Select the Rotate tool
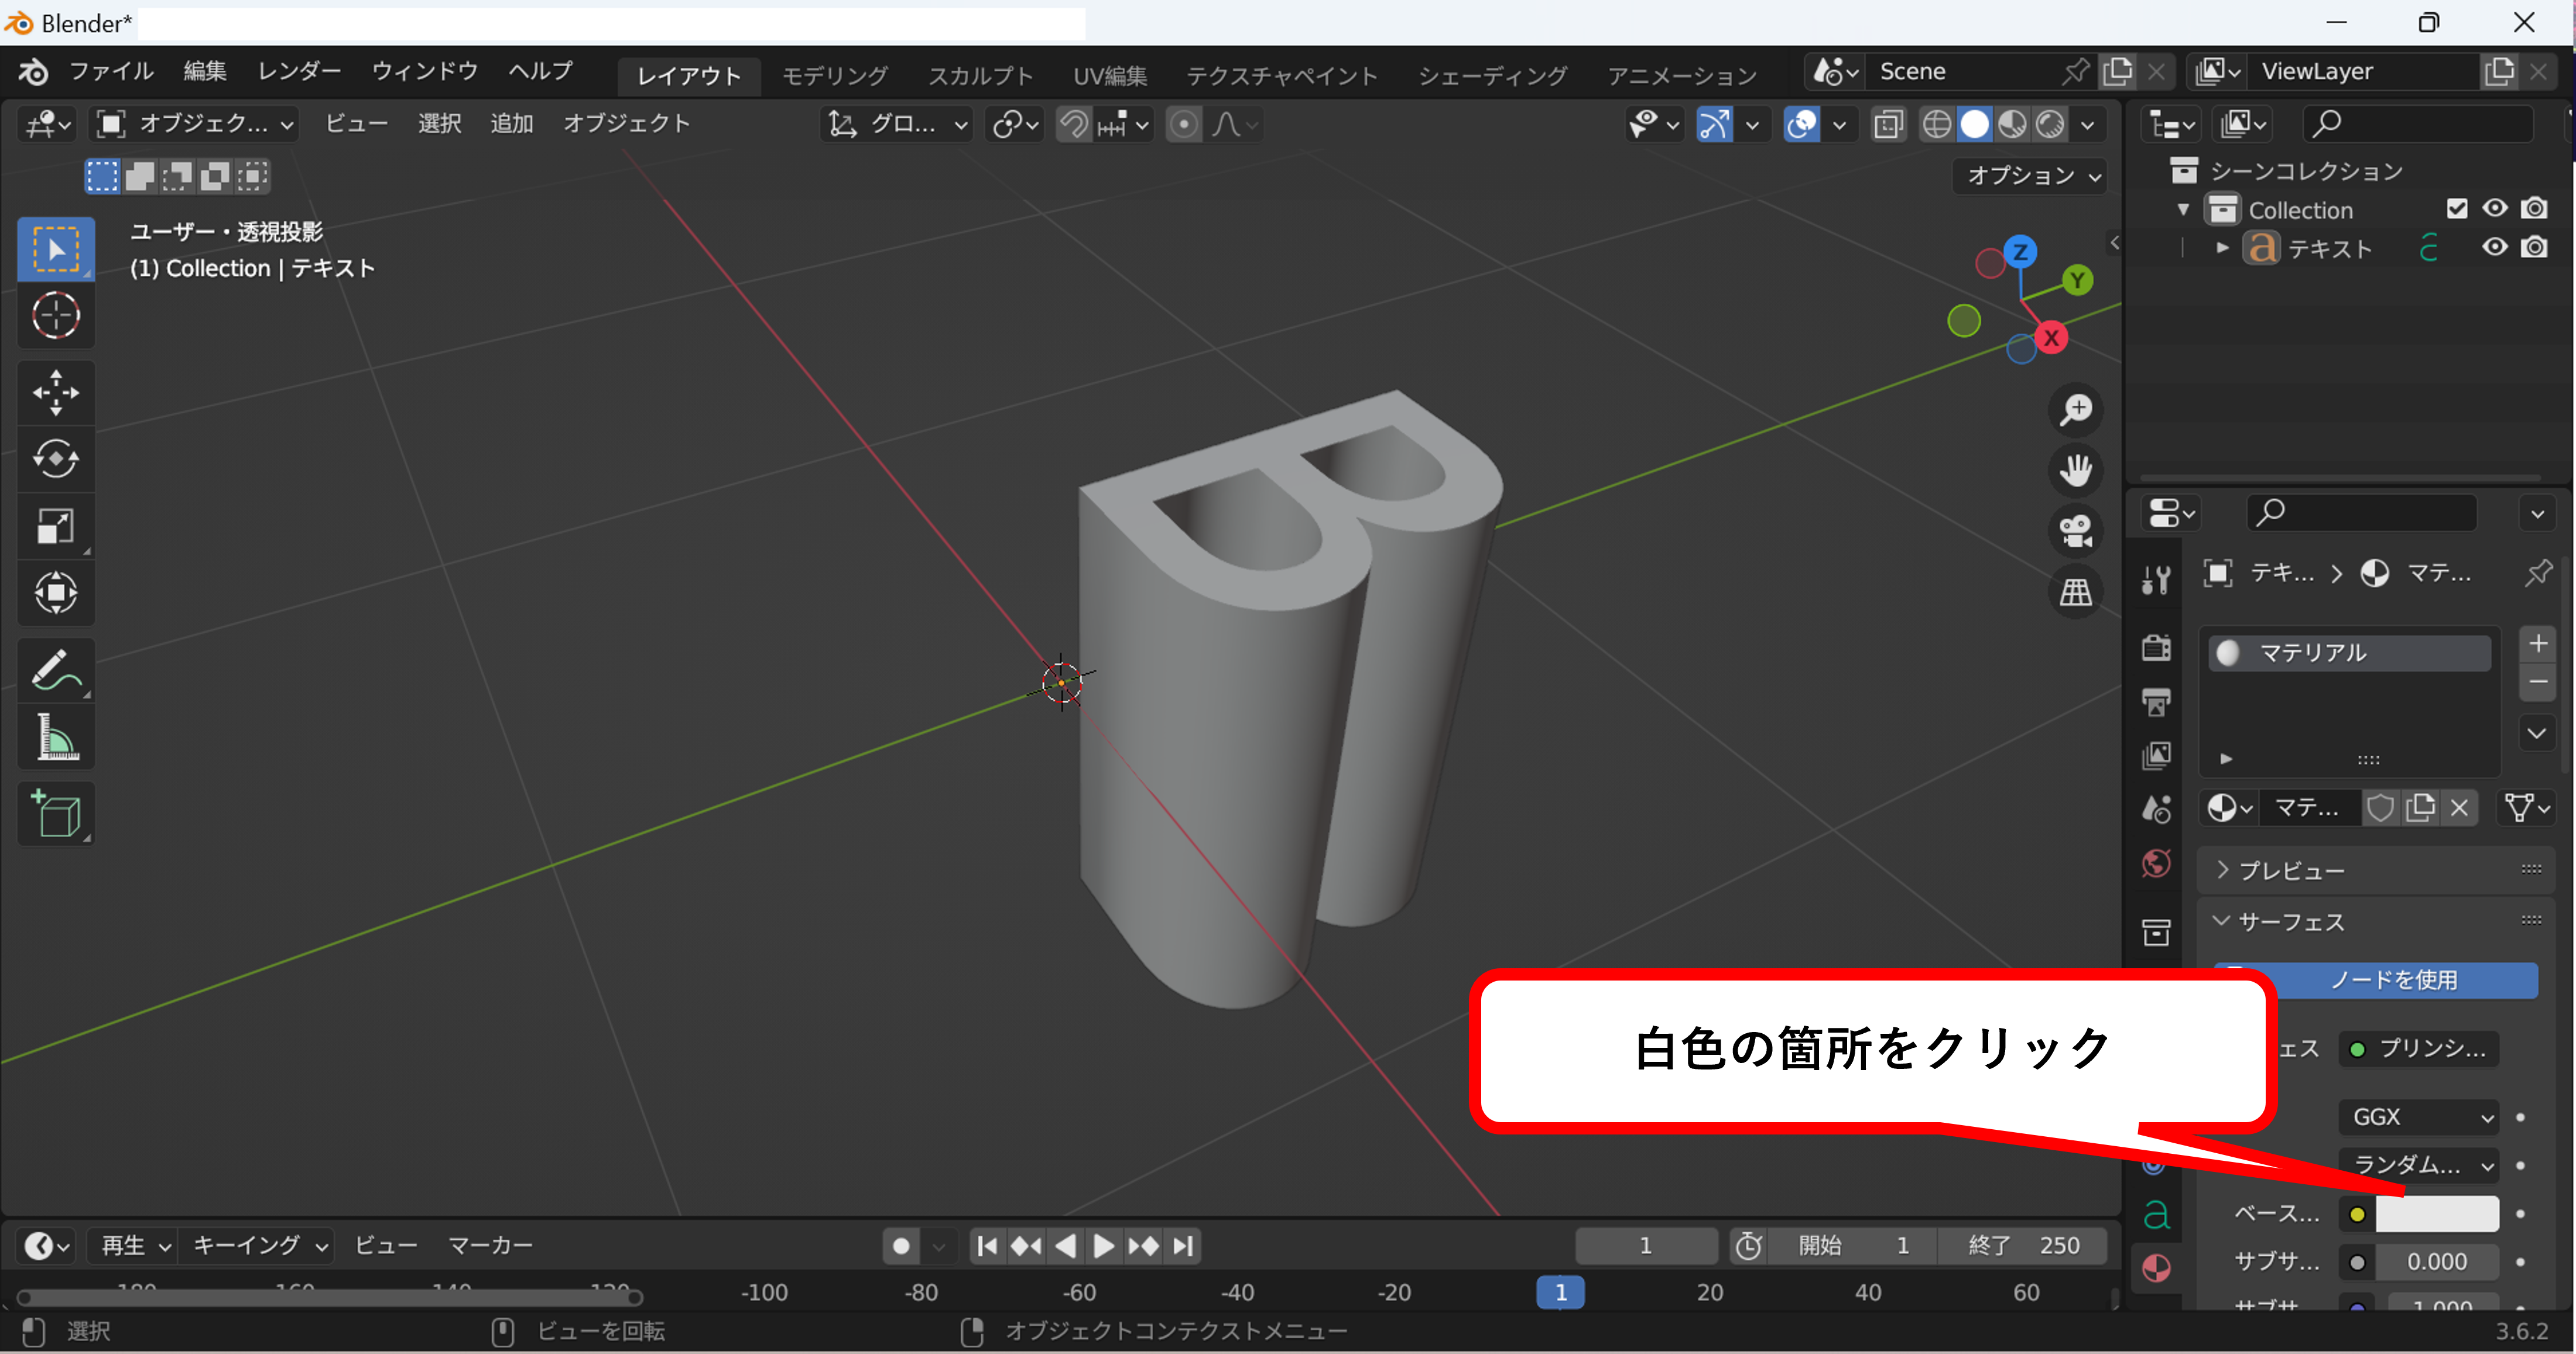The height and width of the screenshot is (1354, 2576). coord(56,459)
